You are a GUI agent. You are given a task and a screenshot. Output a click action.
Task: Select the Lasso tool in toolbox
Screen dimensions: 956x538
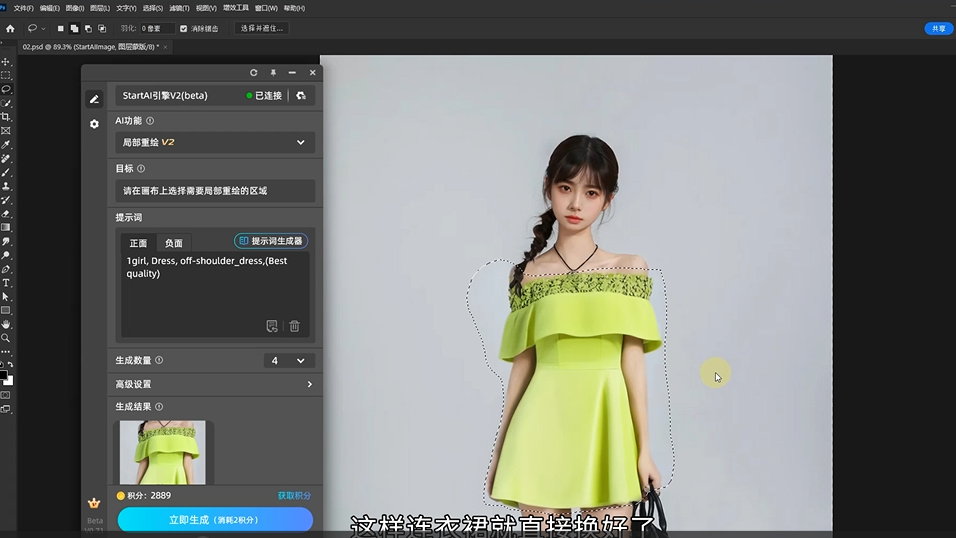point(5,90)
